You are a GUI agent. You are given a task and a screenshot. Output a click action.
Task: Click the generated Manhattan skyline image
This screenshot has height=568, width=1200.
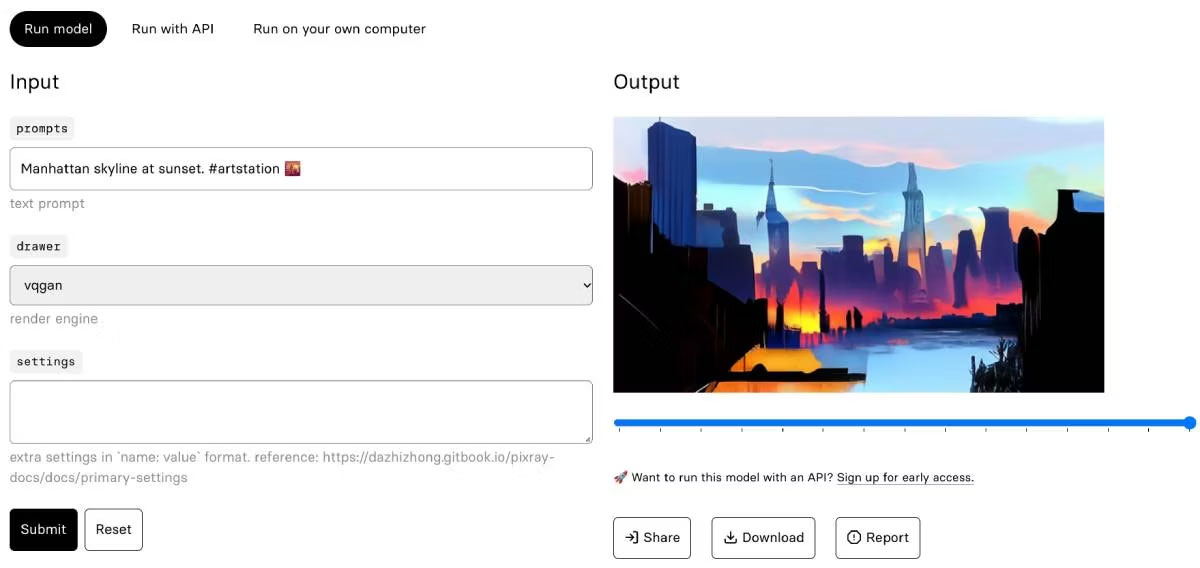click(858, 255)
